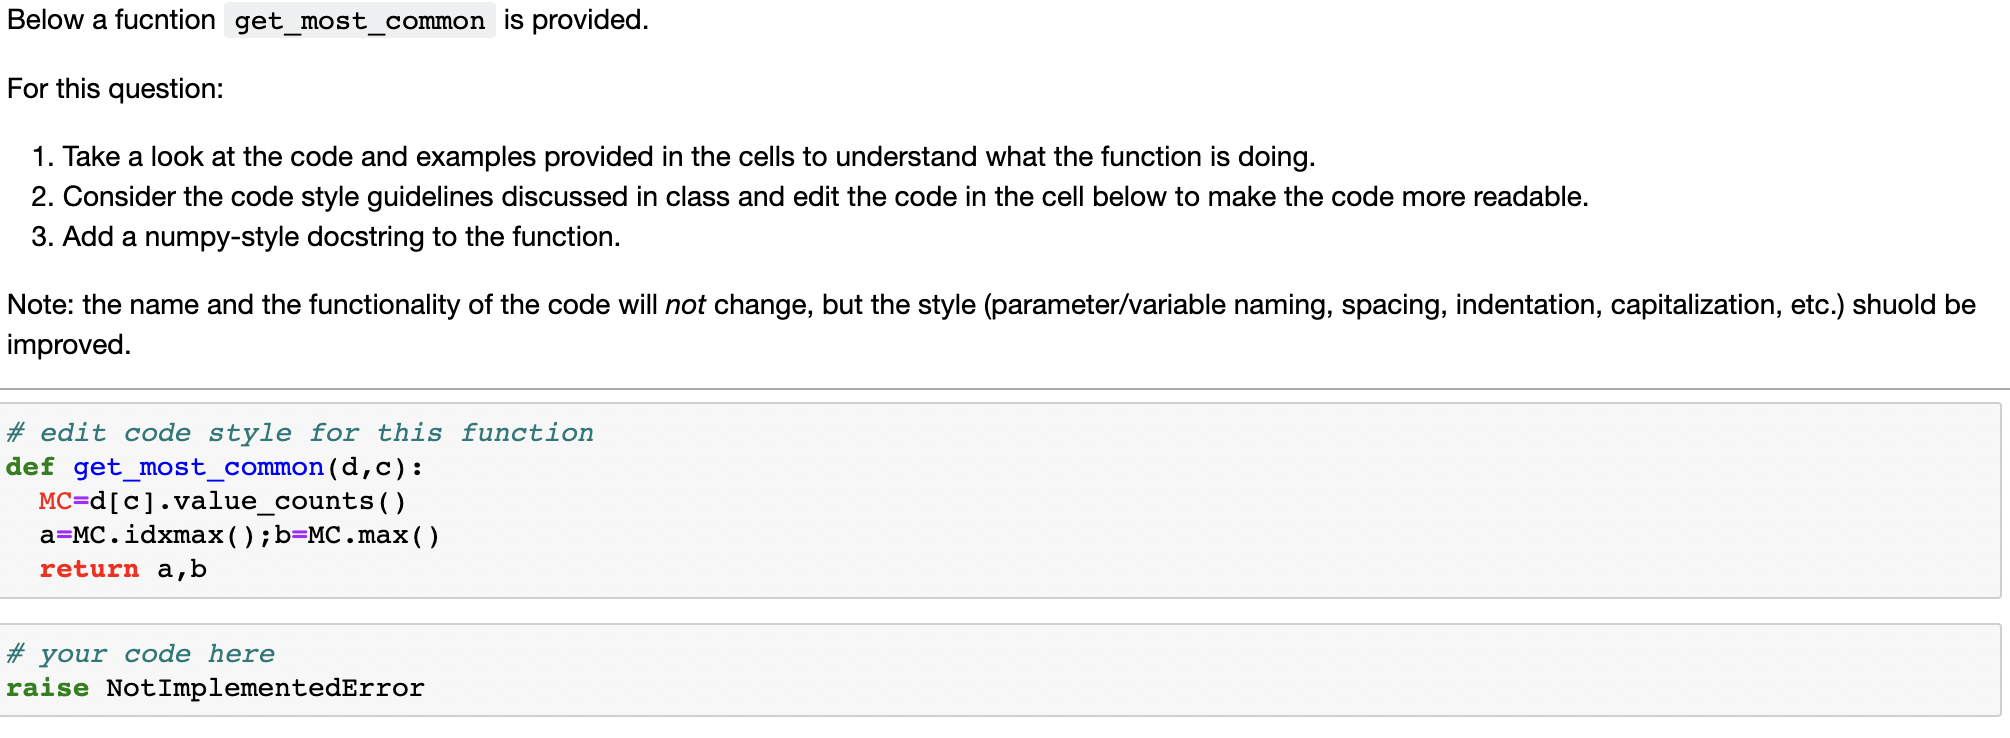The image size is (2010, 738).
Task: Click the raise keyword in second cell
Action: (47, 688)
